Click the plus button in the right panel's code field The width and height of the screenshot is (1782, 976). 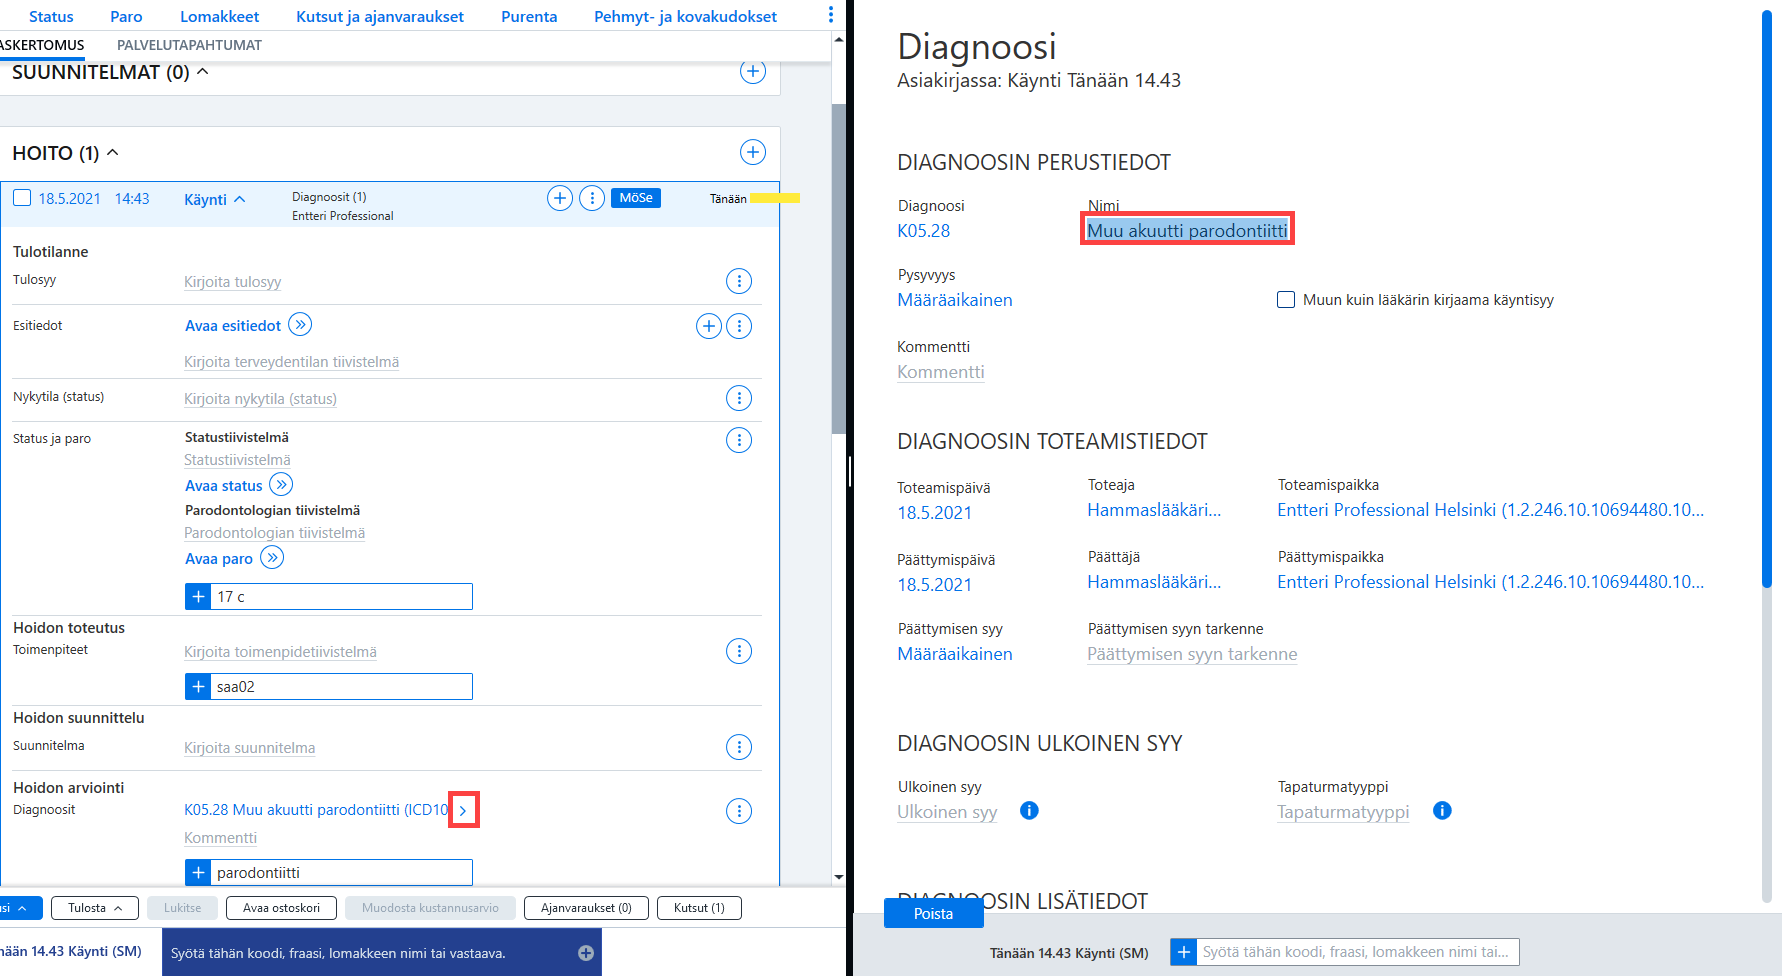[1183, 952]
